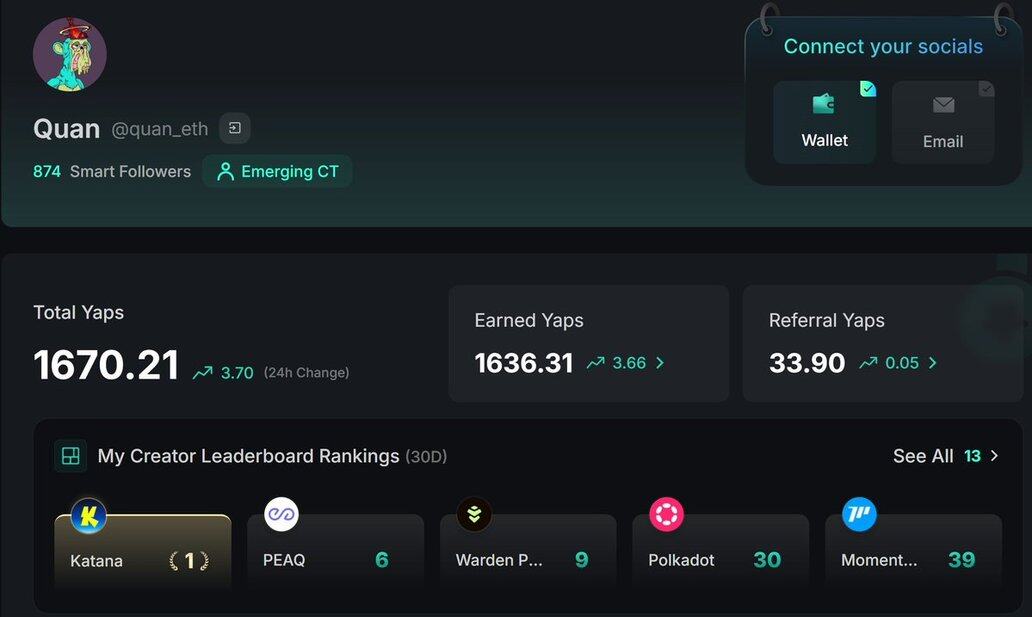Expand Earned Yaps details chevron
This screenshot has height=617, width=1032.
tap(660, 363)
